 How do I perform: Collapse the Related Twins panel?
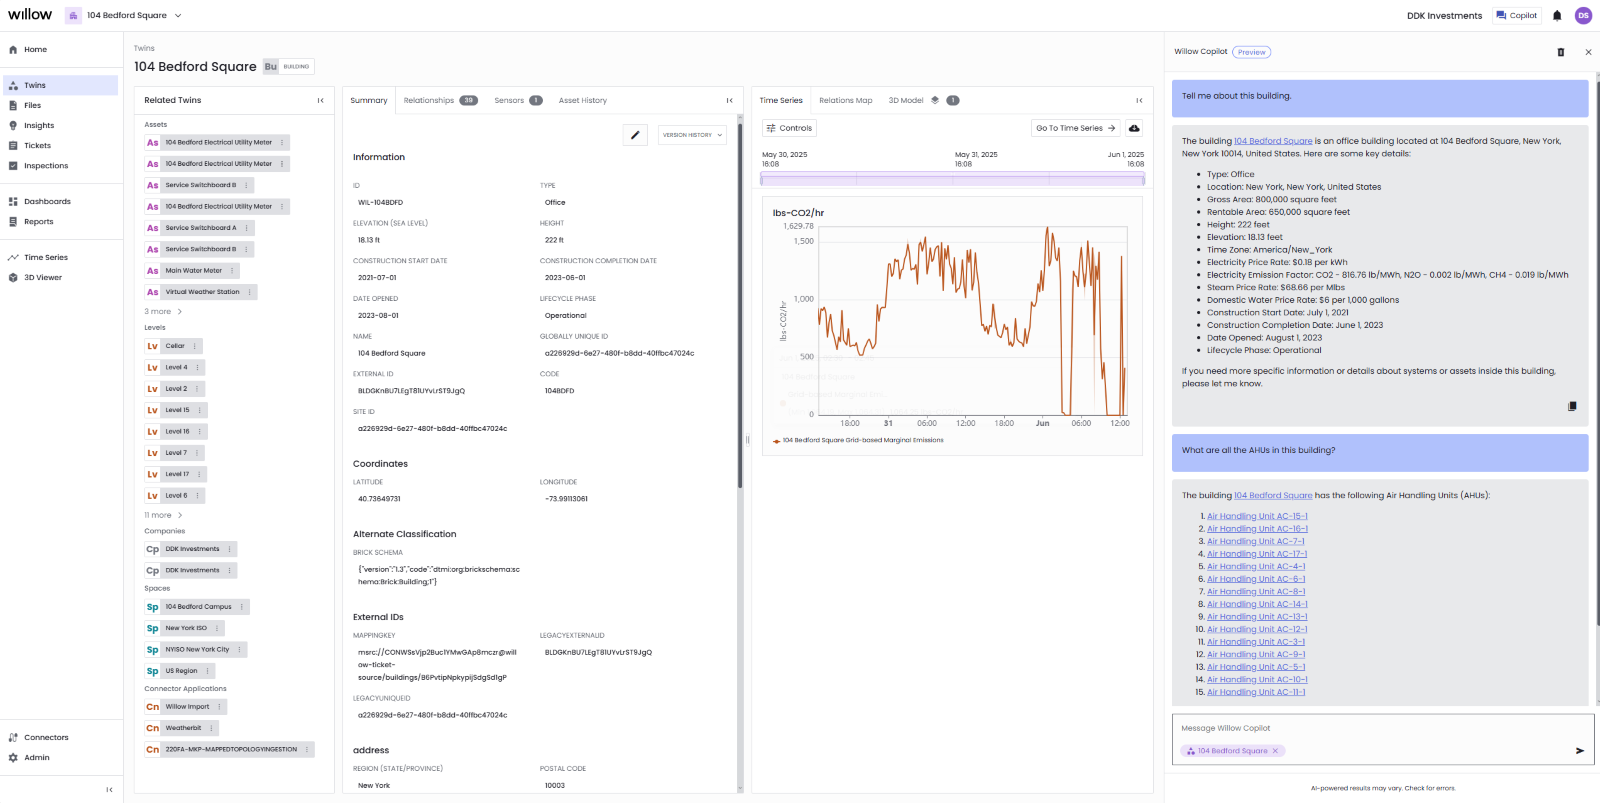coord(321,100)
